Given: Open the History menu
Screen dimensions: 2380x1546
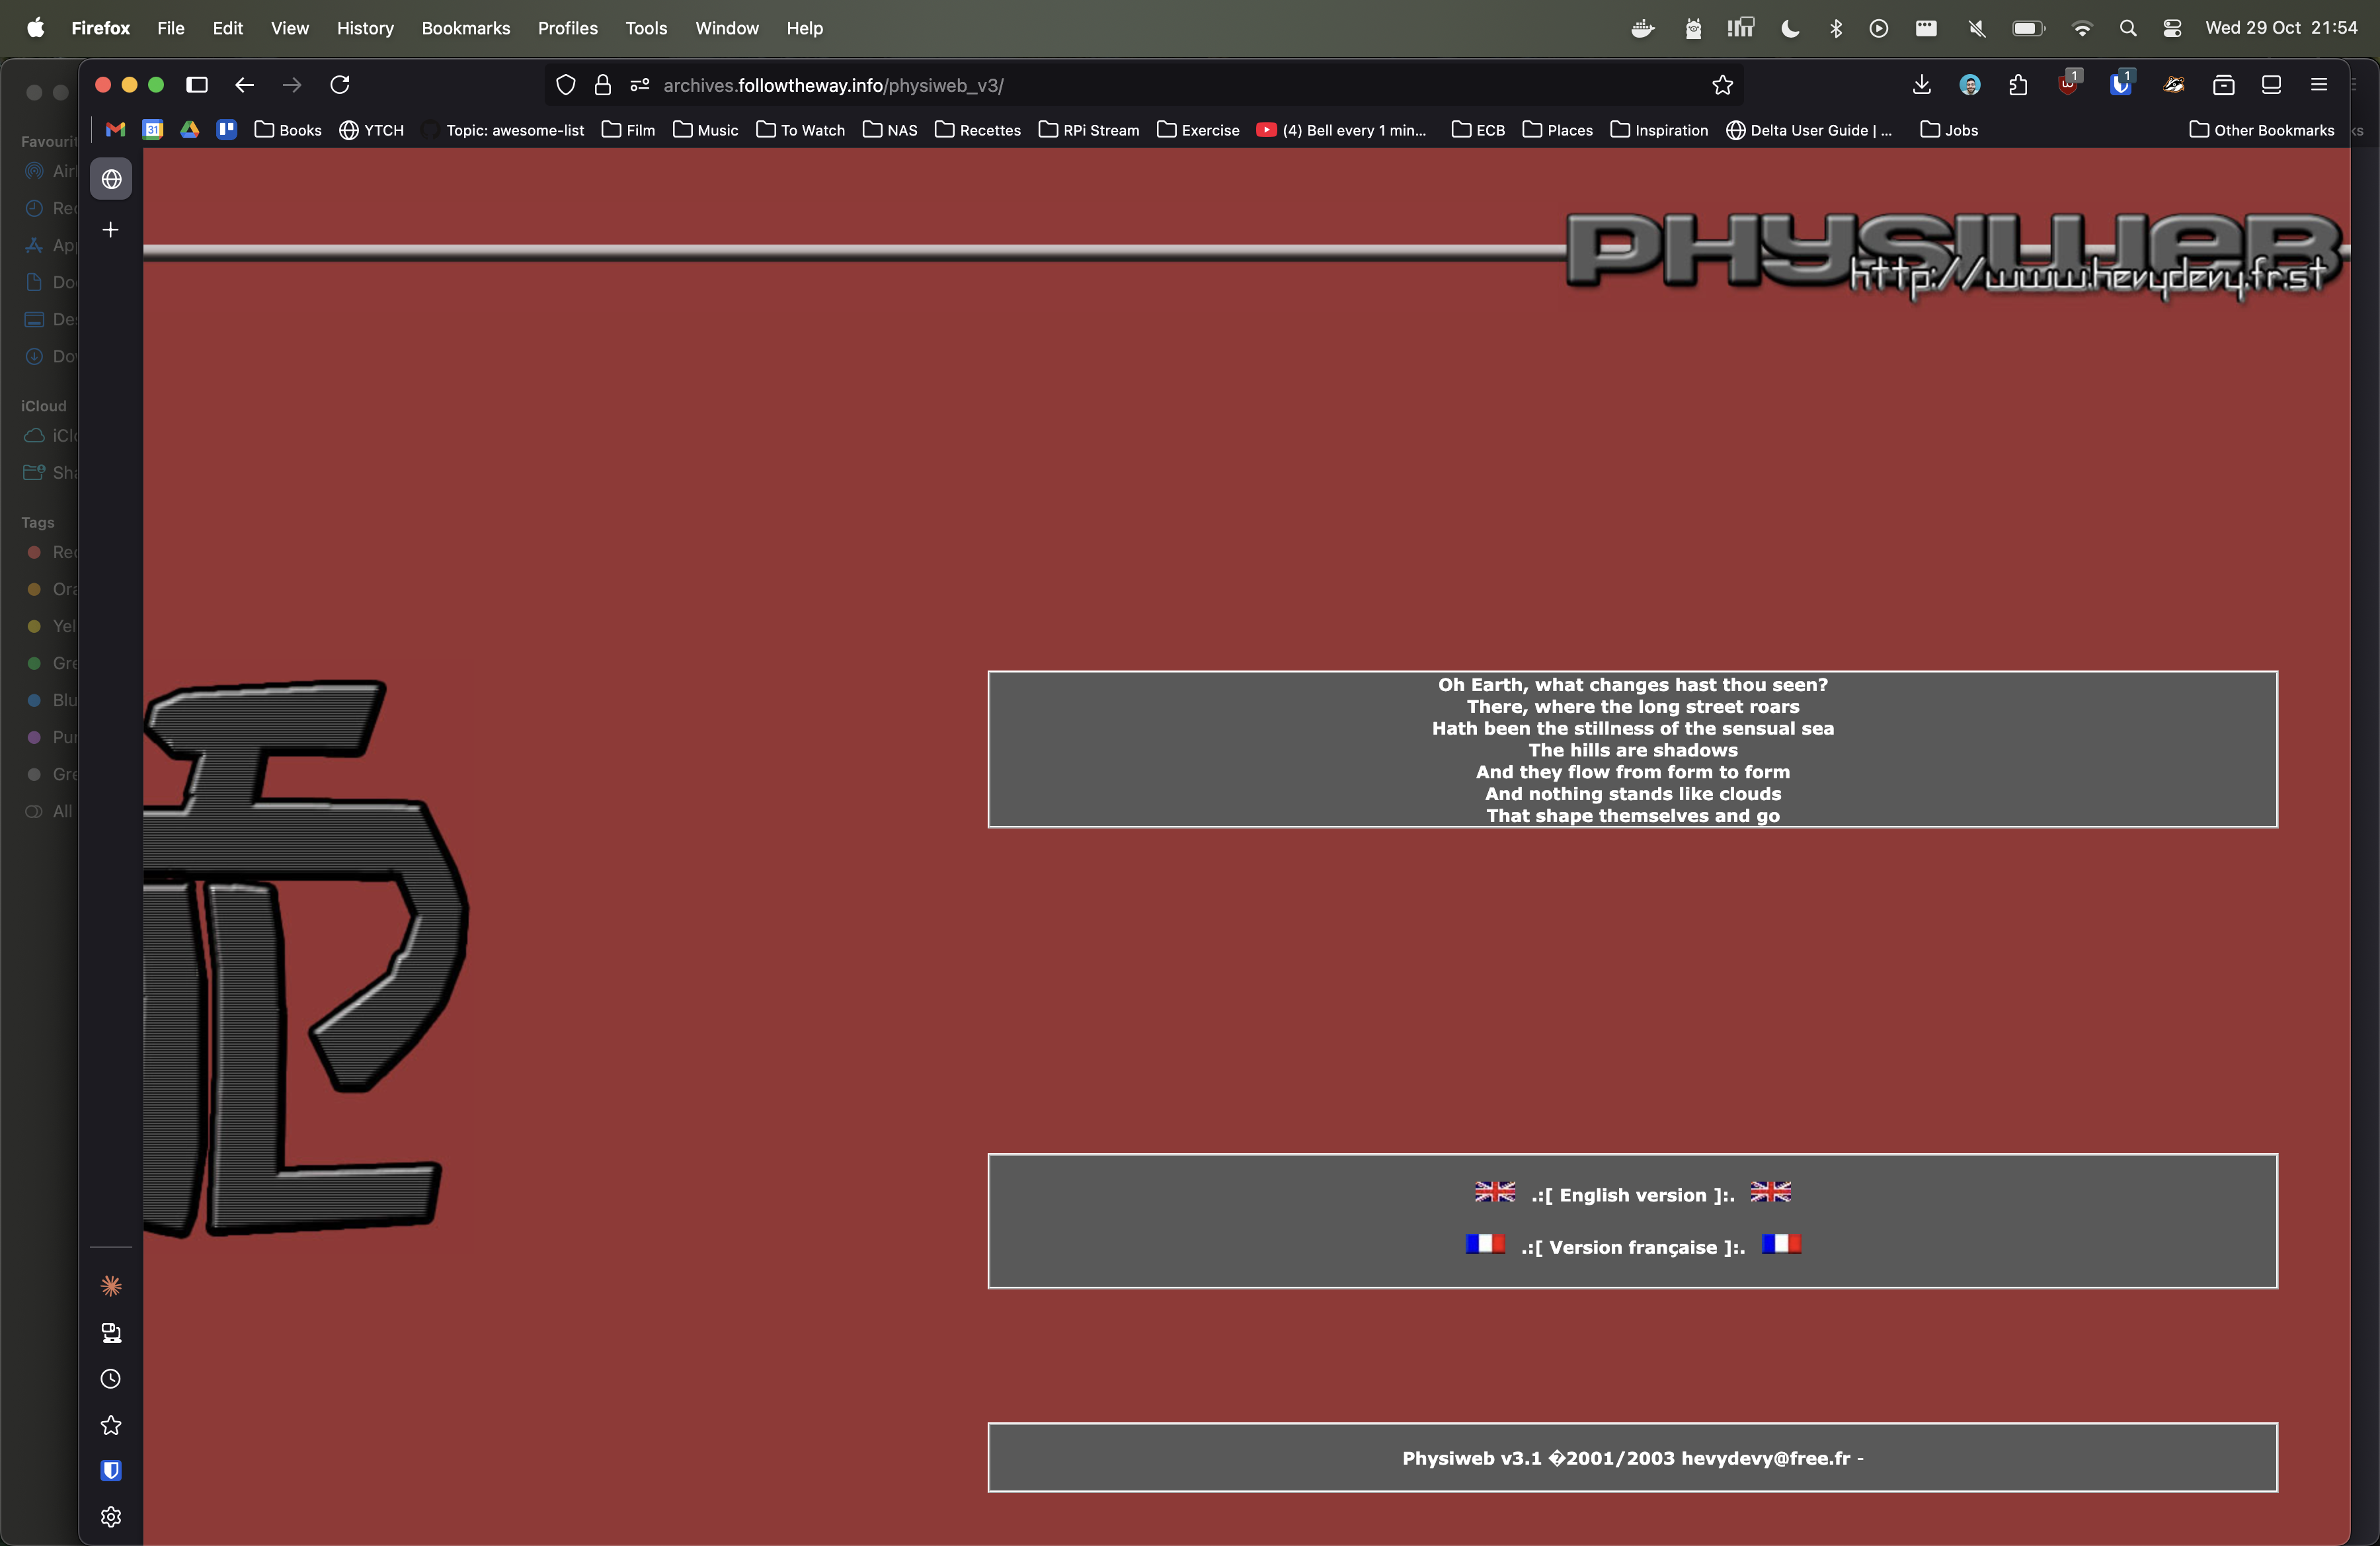Looking at the screenshot, I should pyautogui.click(x=365, y=28).
